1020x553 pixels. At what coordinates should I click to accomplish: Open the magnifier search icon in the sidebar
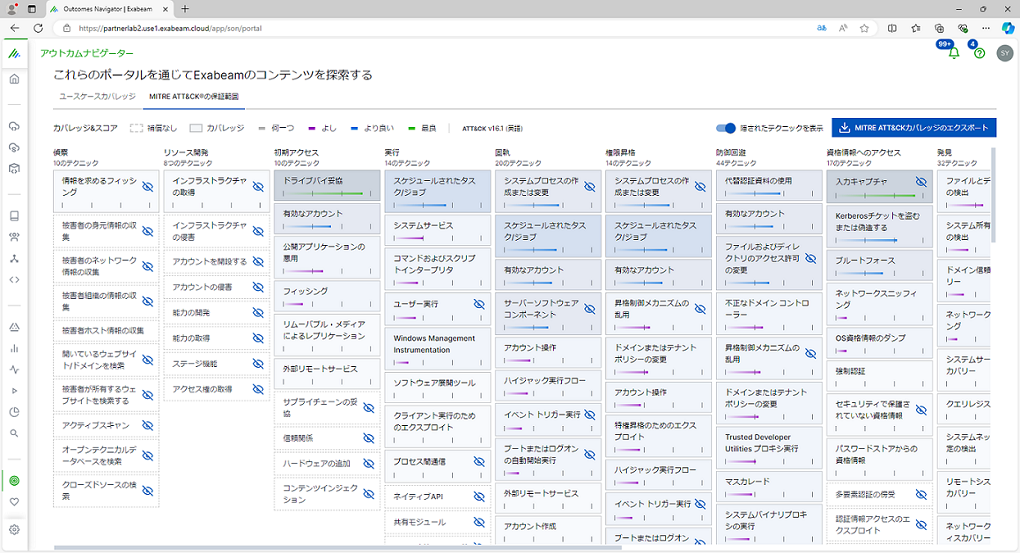tap(14, 433)
